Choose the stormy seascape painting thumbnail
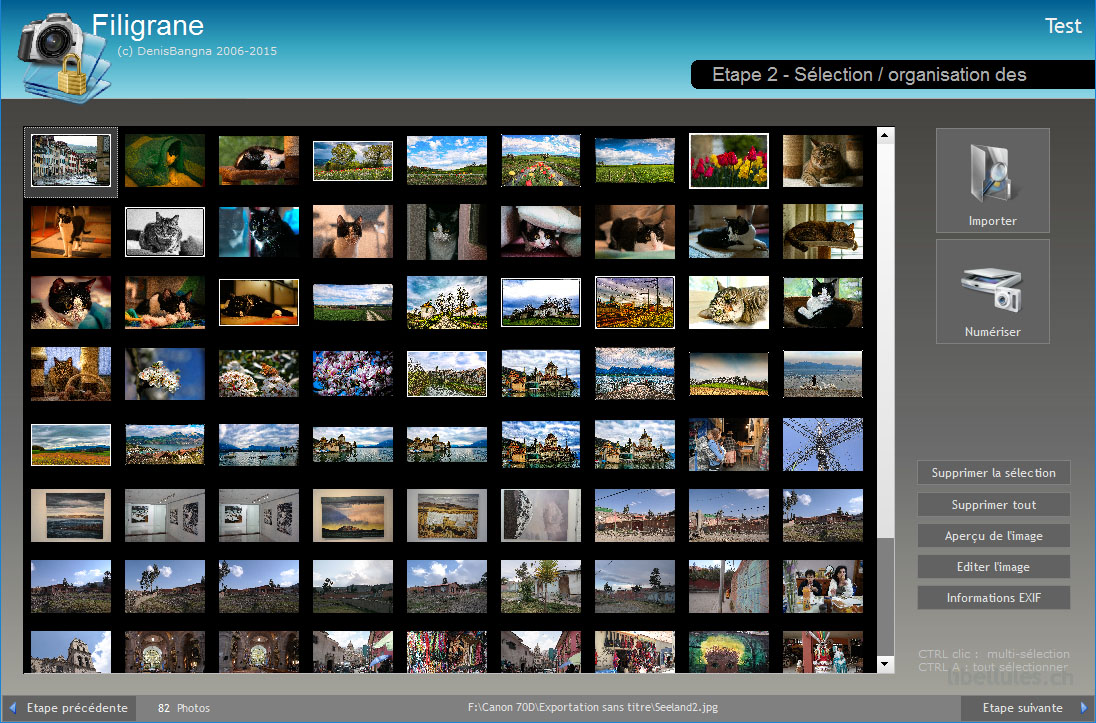This screenshot has height=723, width=1096. pyautogui.click(x=71, y=515)
